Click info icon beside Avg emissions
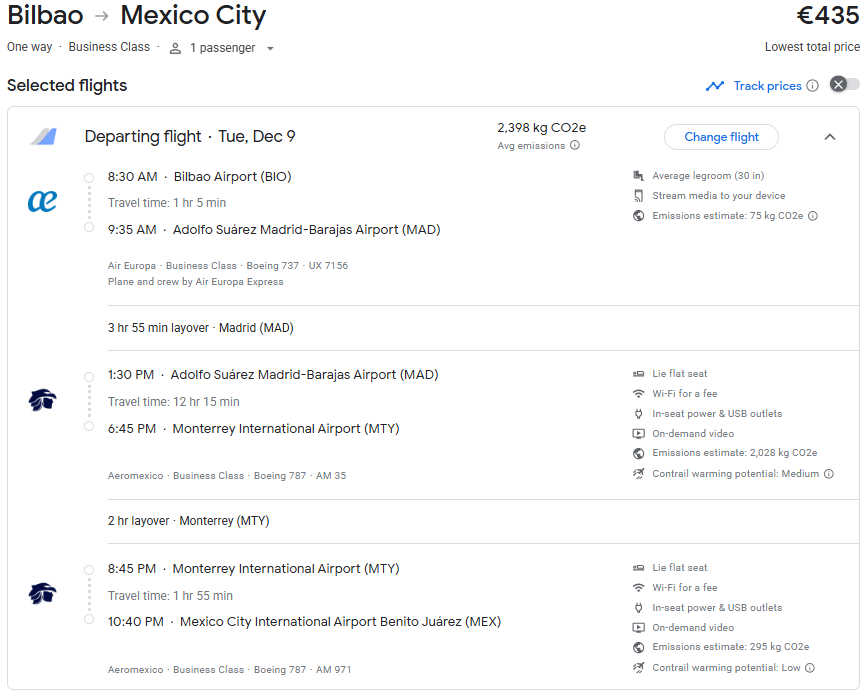Viewport: 867px width, 697px height. click(575, 146)
